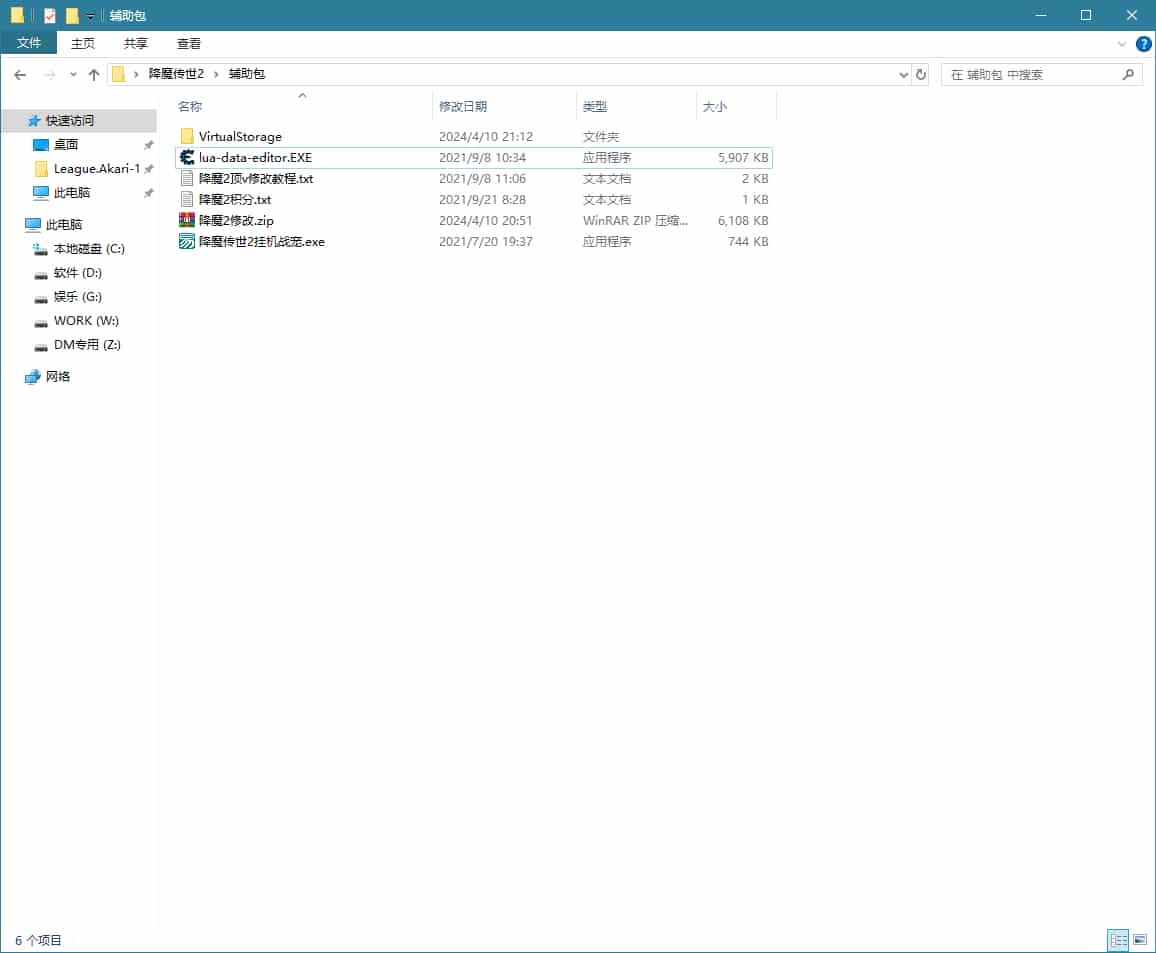The width and height of the screenshot is (1156, 953).
Task: Select the VirtualStorage folder icon
Action: pos(187,137)
